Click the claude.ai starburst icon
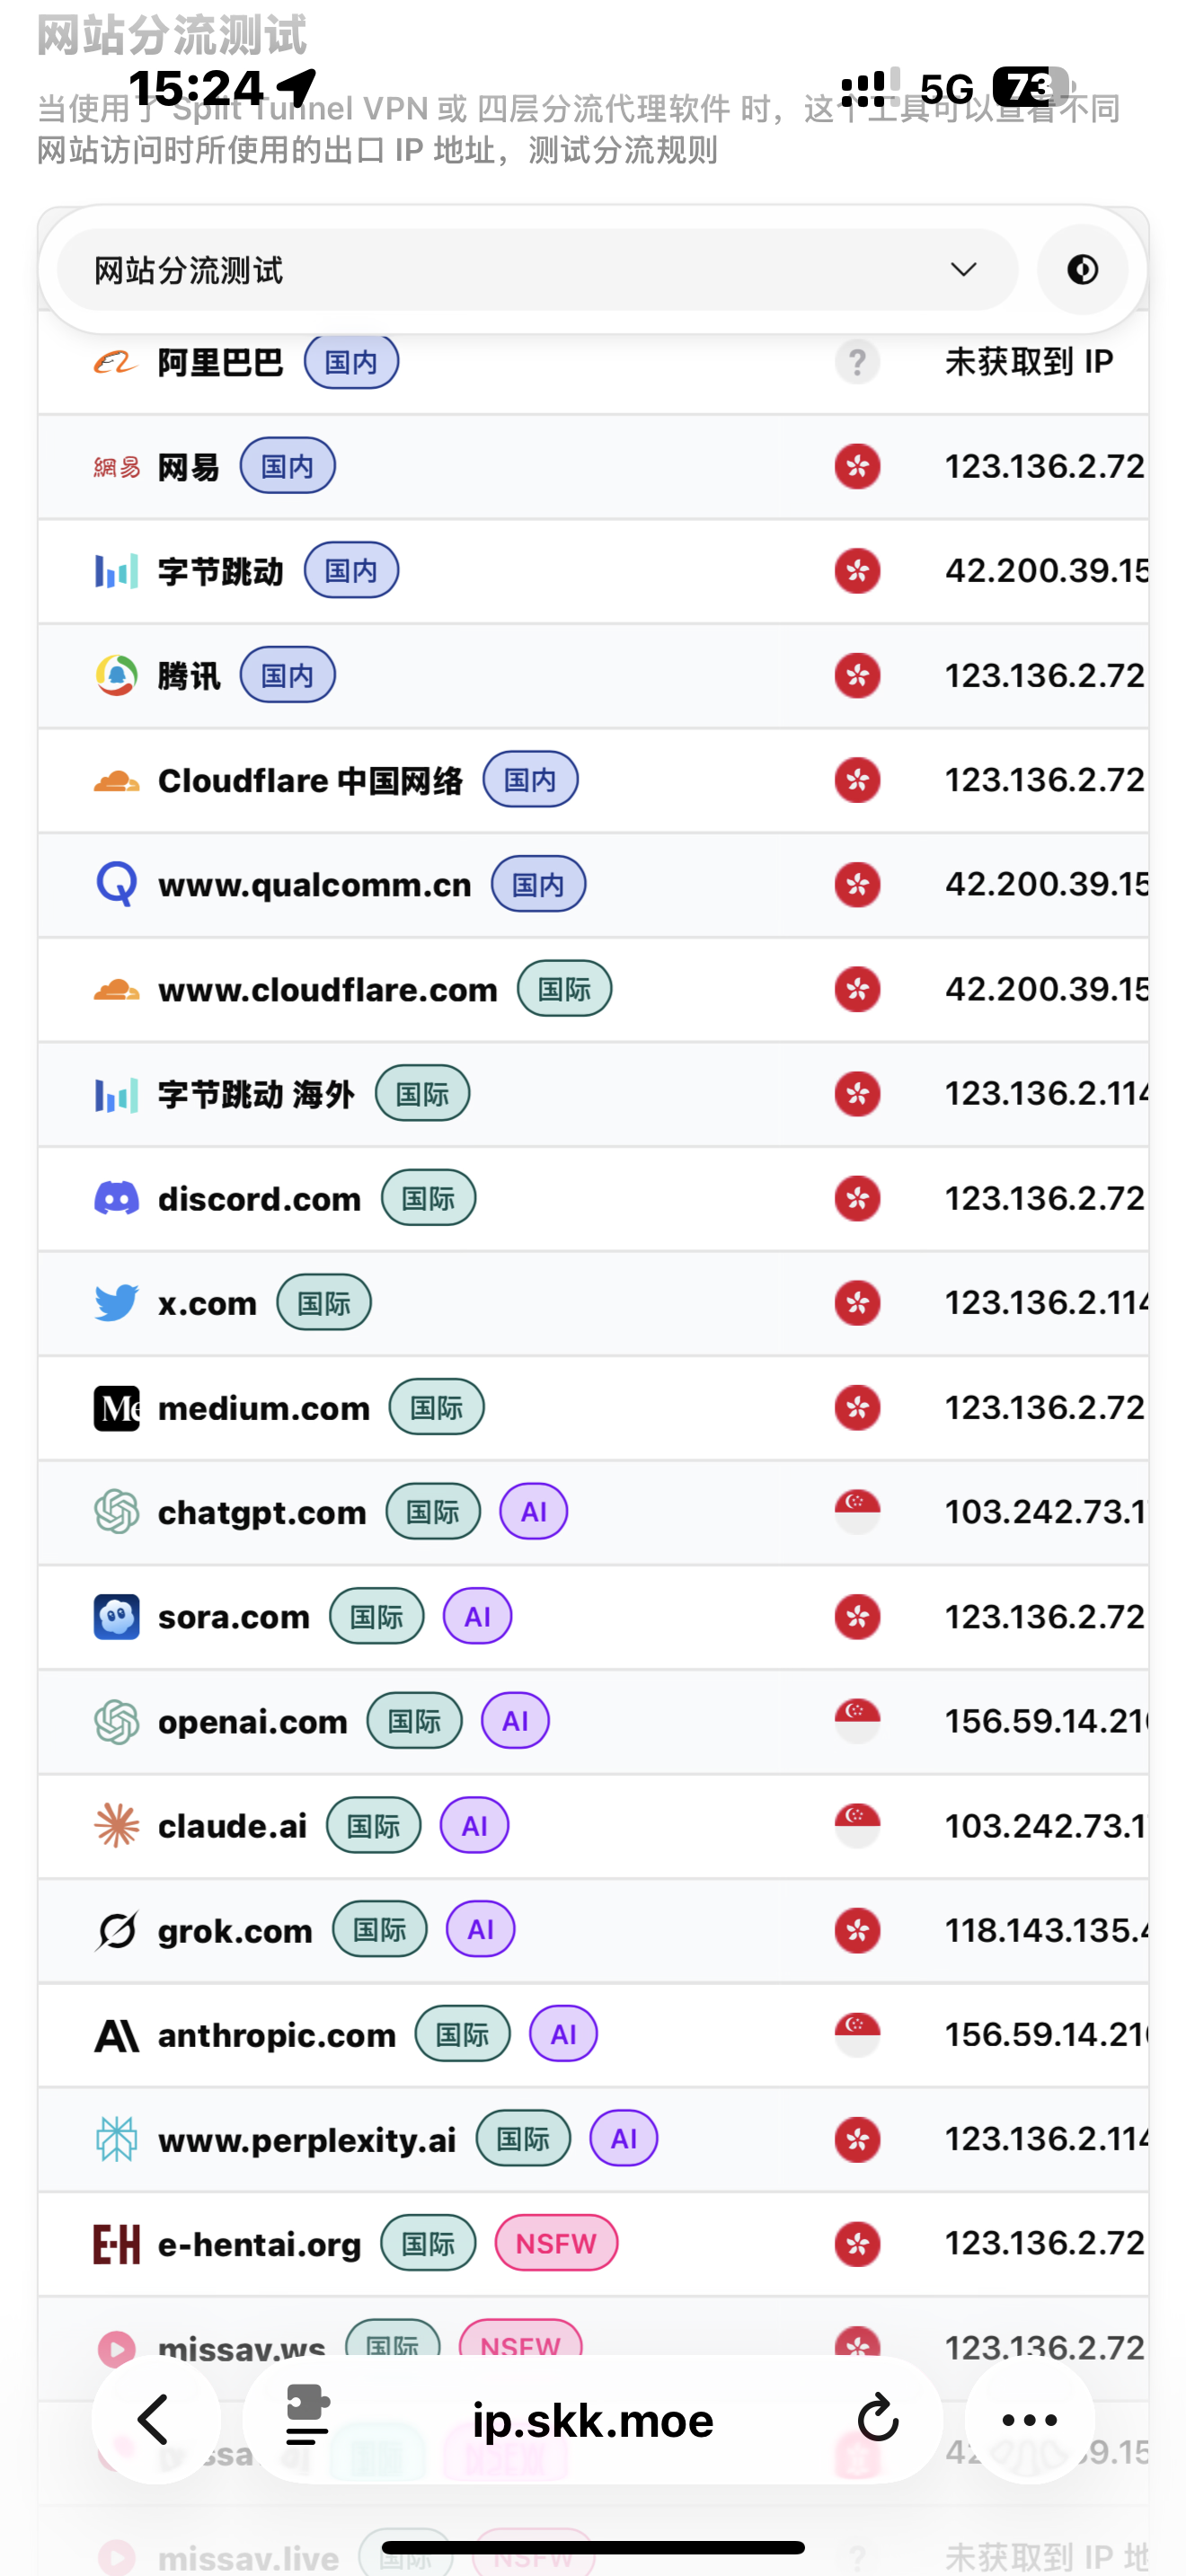 (x=116, y=1826)
